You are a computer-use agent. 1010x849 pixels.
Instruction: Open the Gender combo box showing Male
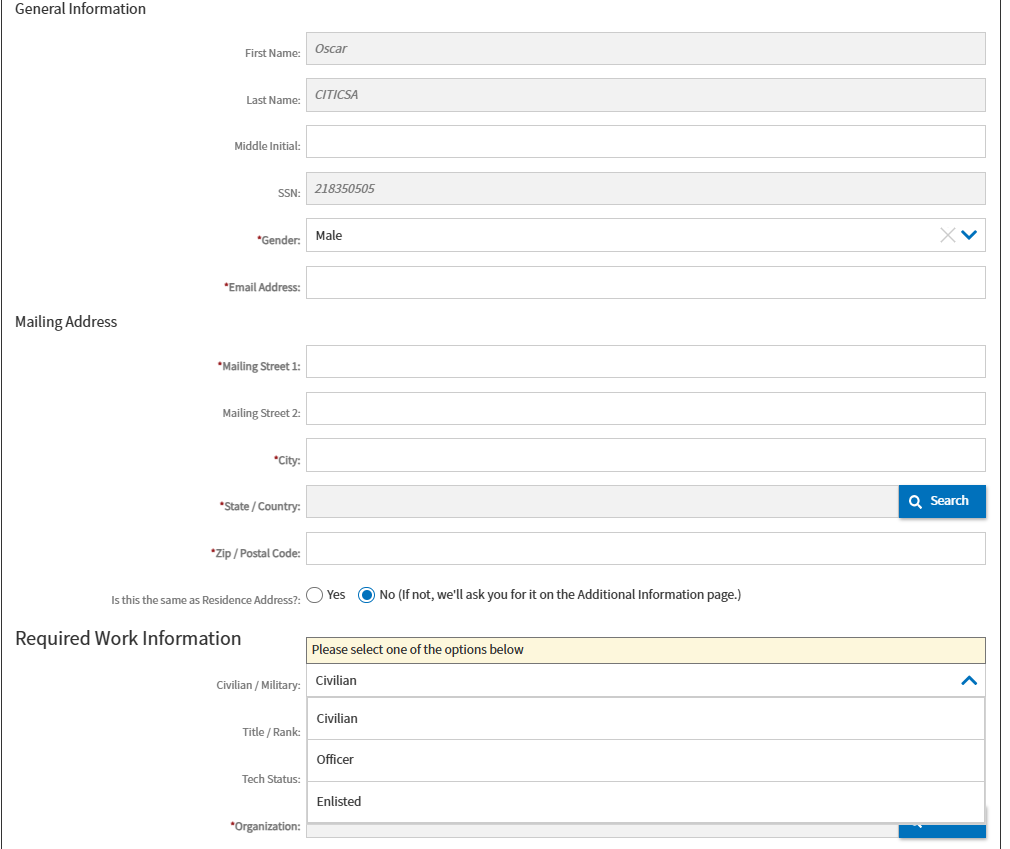[620, 236]
